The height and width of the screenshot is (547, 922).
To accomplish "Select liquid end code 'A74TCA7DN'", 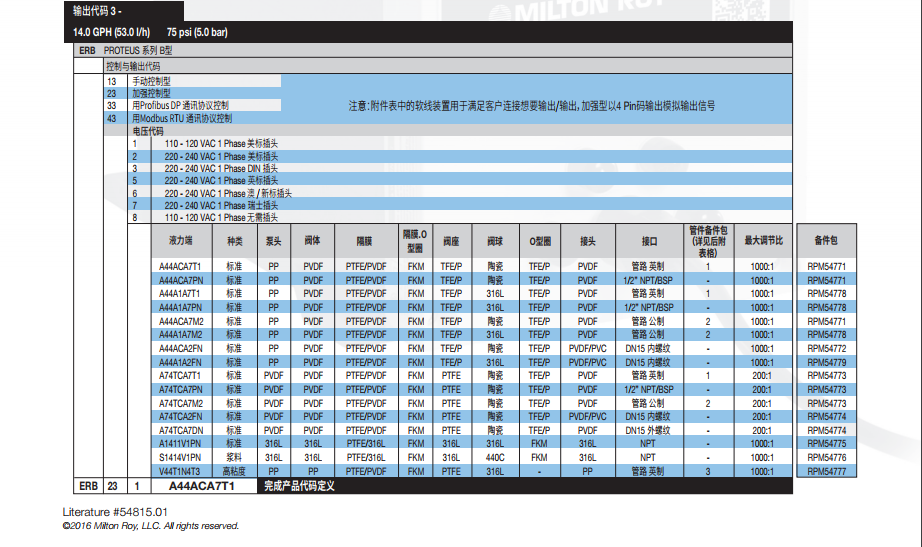I will click(x=181, y=431).
